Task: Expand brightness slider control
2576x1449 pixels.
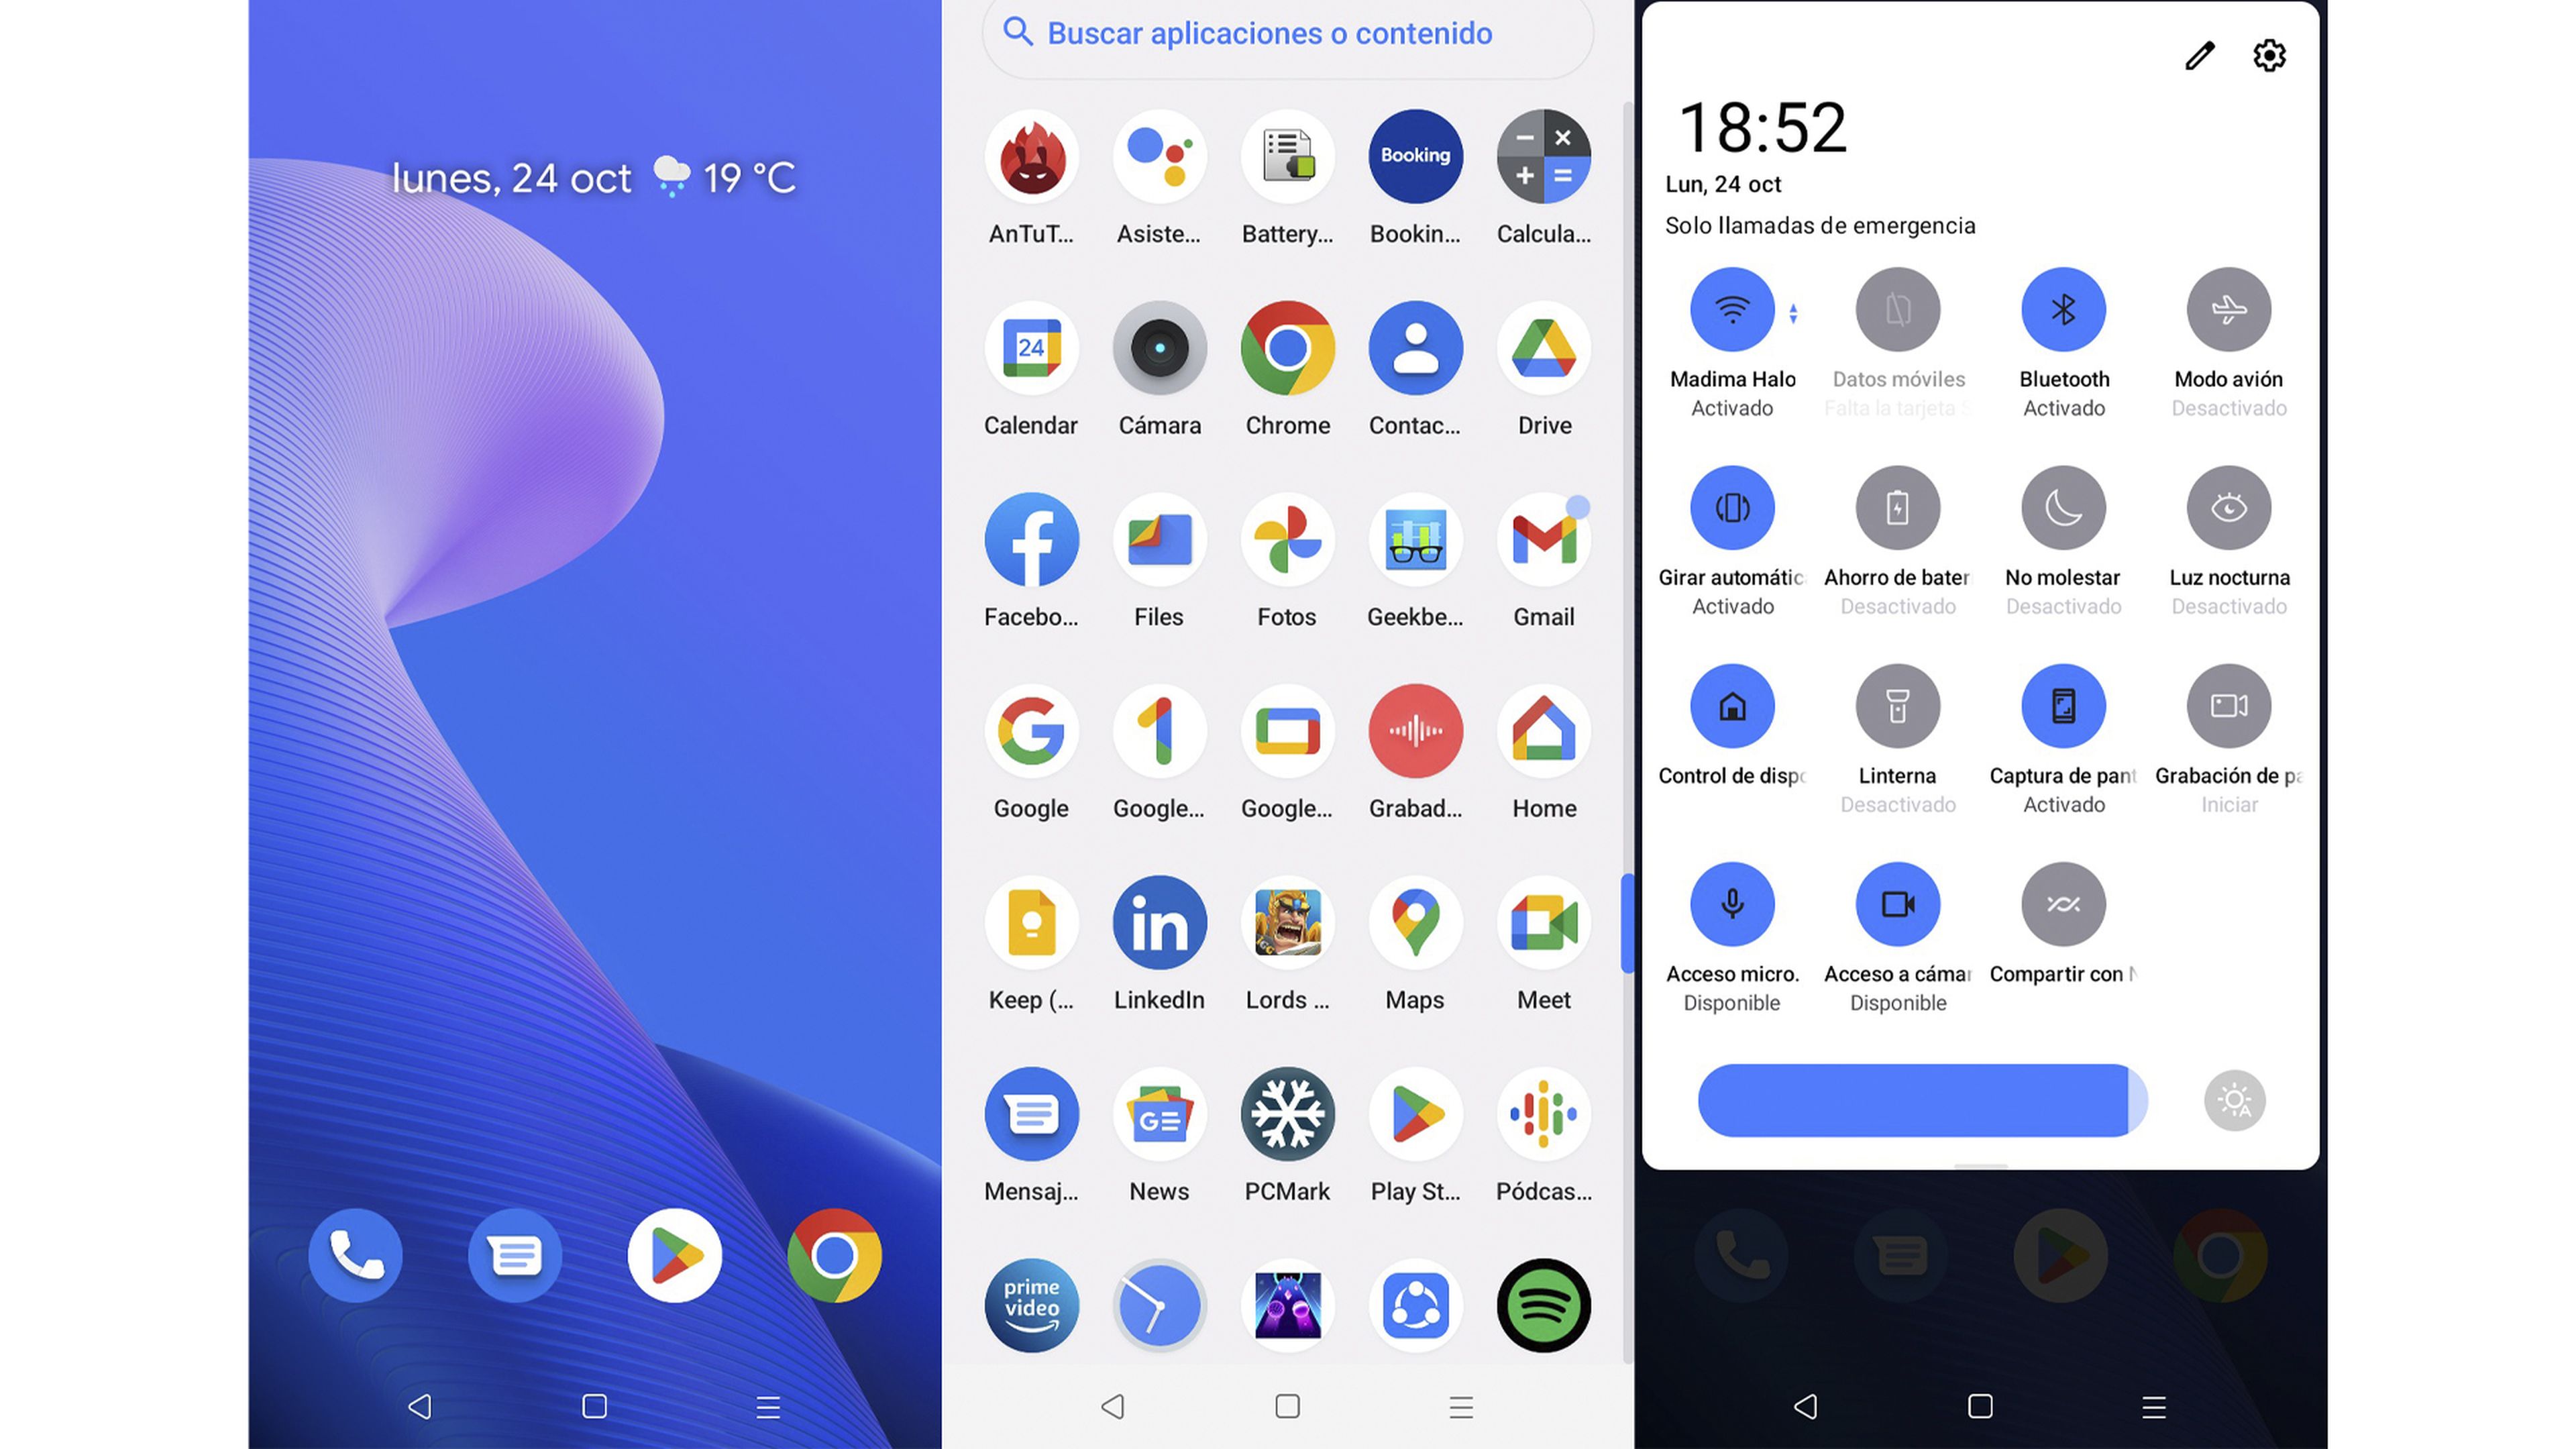Action: (2233, 1099)
